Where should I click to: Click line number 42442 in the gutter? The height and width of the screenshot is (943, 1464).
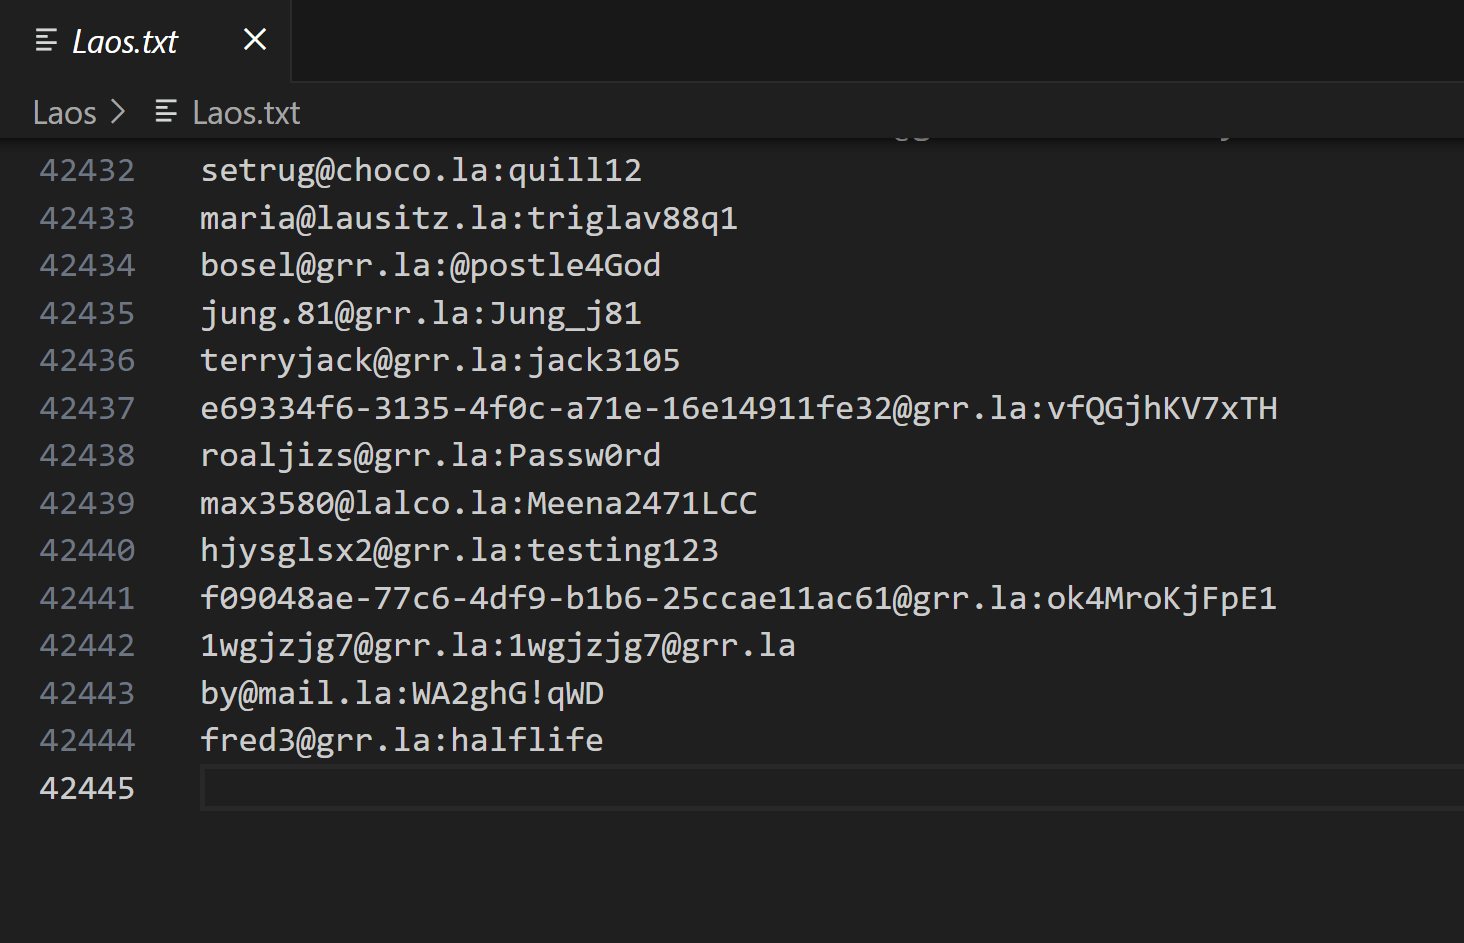click(x=87, y=646)
